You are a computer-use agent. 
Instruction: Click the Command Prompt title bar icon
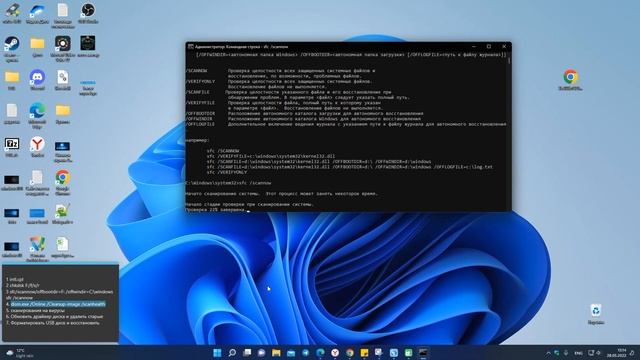(x=191, y=47)
